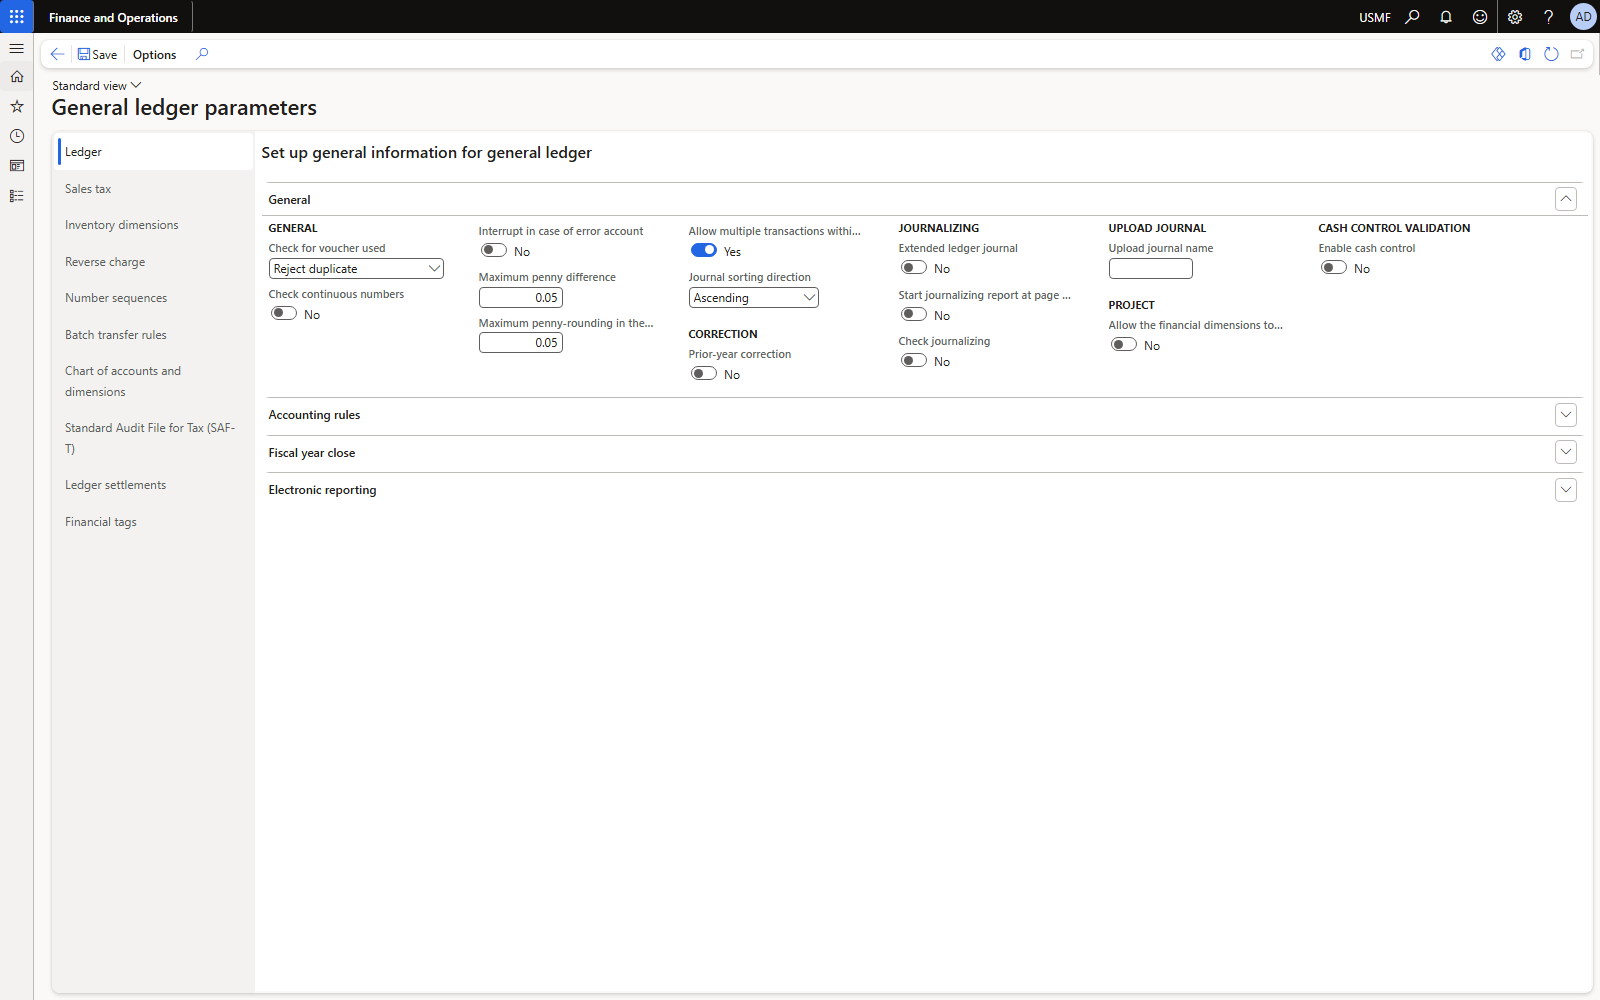Expand Fiscal year close section
This screenshot has width=1600, height=1000.
point(1566,452)
